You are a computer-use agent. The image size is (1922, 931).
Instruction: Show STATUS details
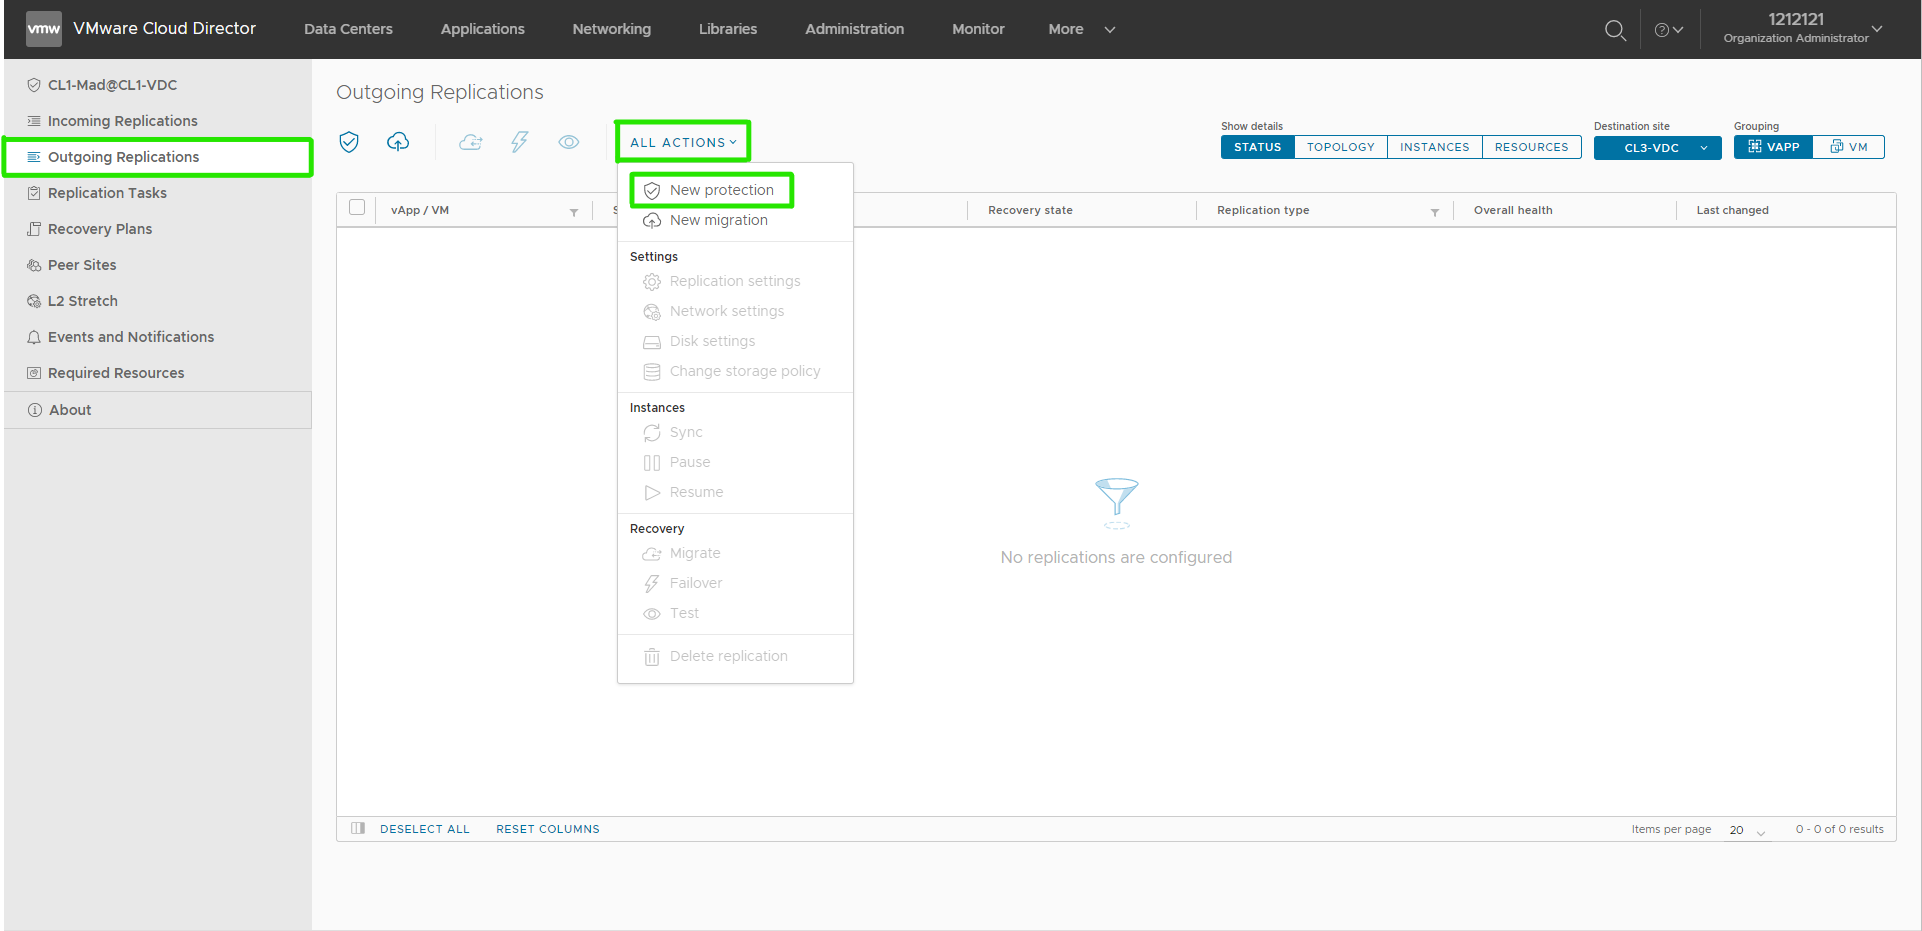pyautogui.click(x=1257, y=147)
